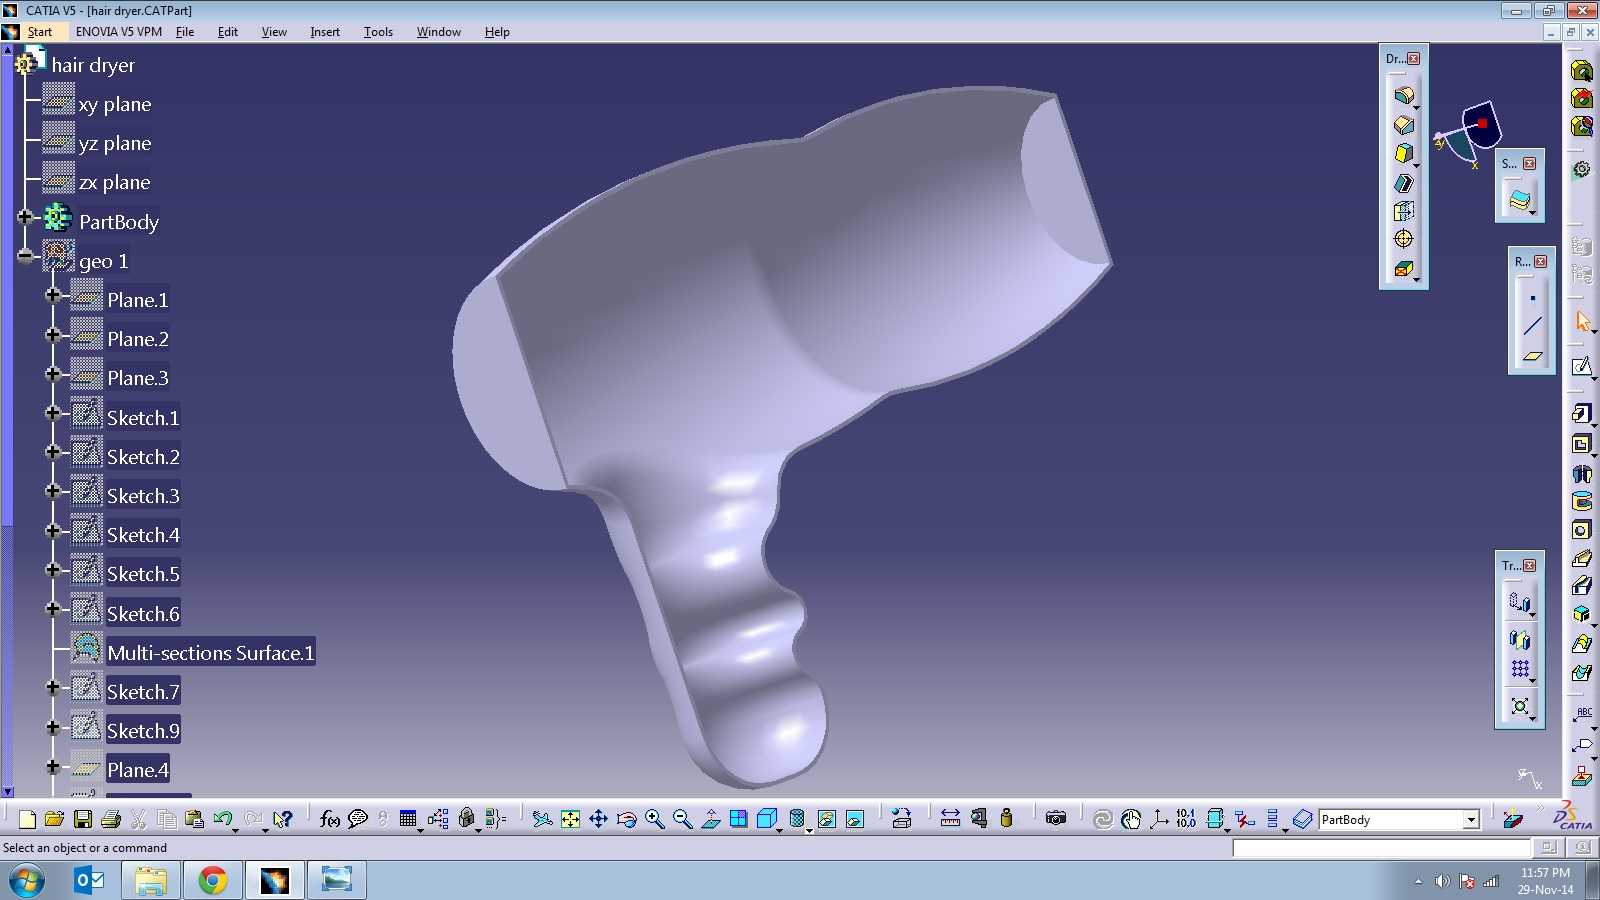This screenshot has width=1600, height=900.
Task: Expand the Sketch.7 node
Action: 53,687
